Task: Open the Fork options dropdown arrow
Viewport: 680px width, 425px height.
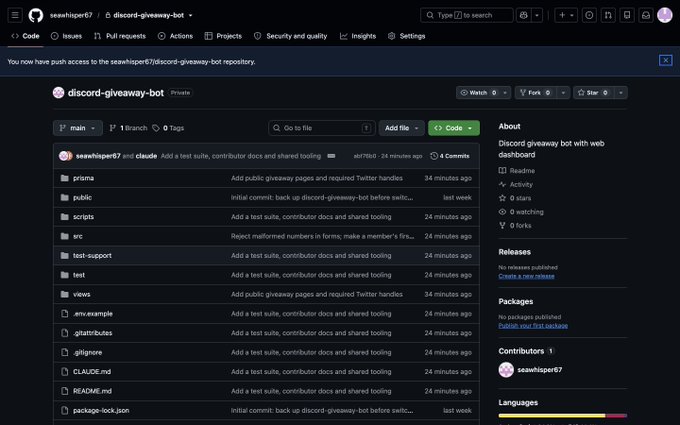Action: pyautogui.click(x=563, y=92)
